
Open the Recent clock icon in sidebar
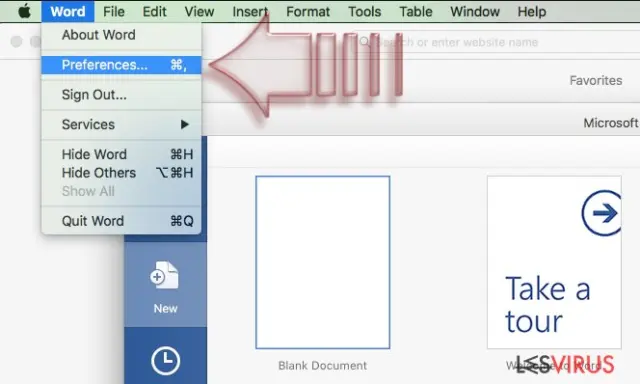pyautogui.click(x=165, y=361)
